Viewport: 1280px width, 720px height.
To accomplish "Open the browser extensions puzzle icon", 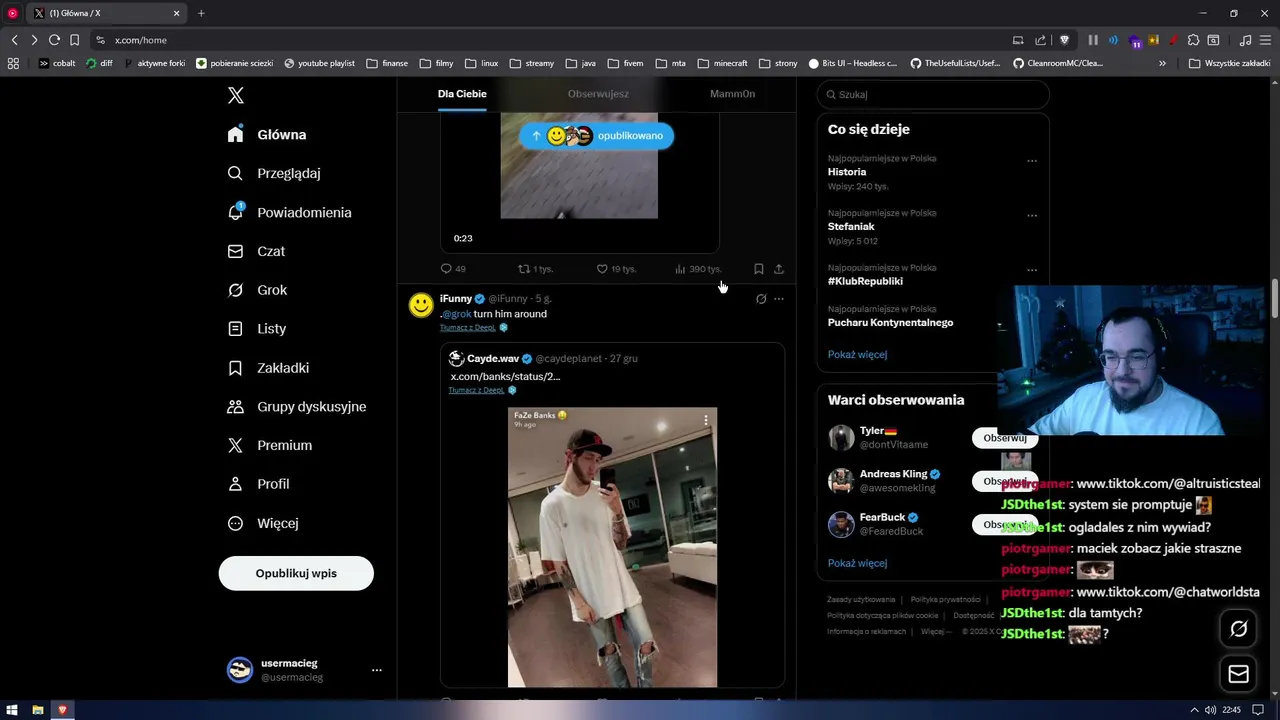I will coord(1193,40).
